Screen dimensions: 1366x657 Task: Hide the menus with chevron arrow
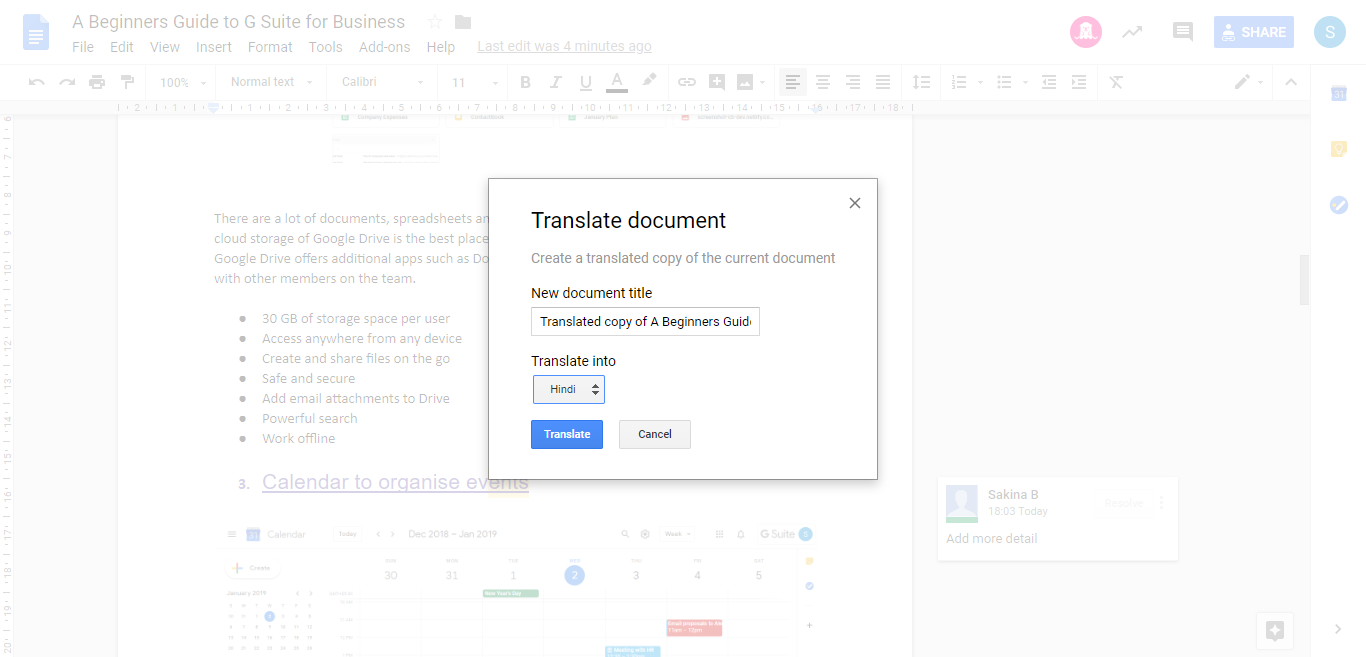(1291, 82)
